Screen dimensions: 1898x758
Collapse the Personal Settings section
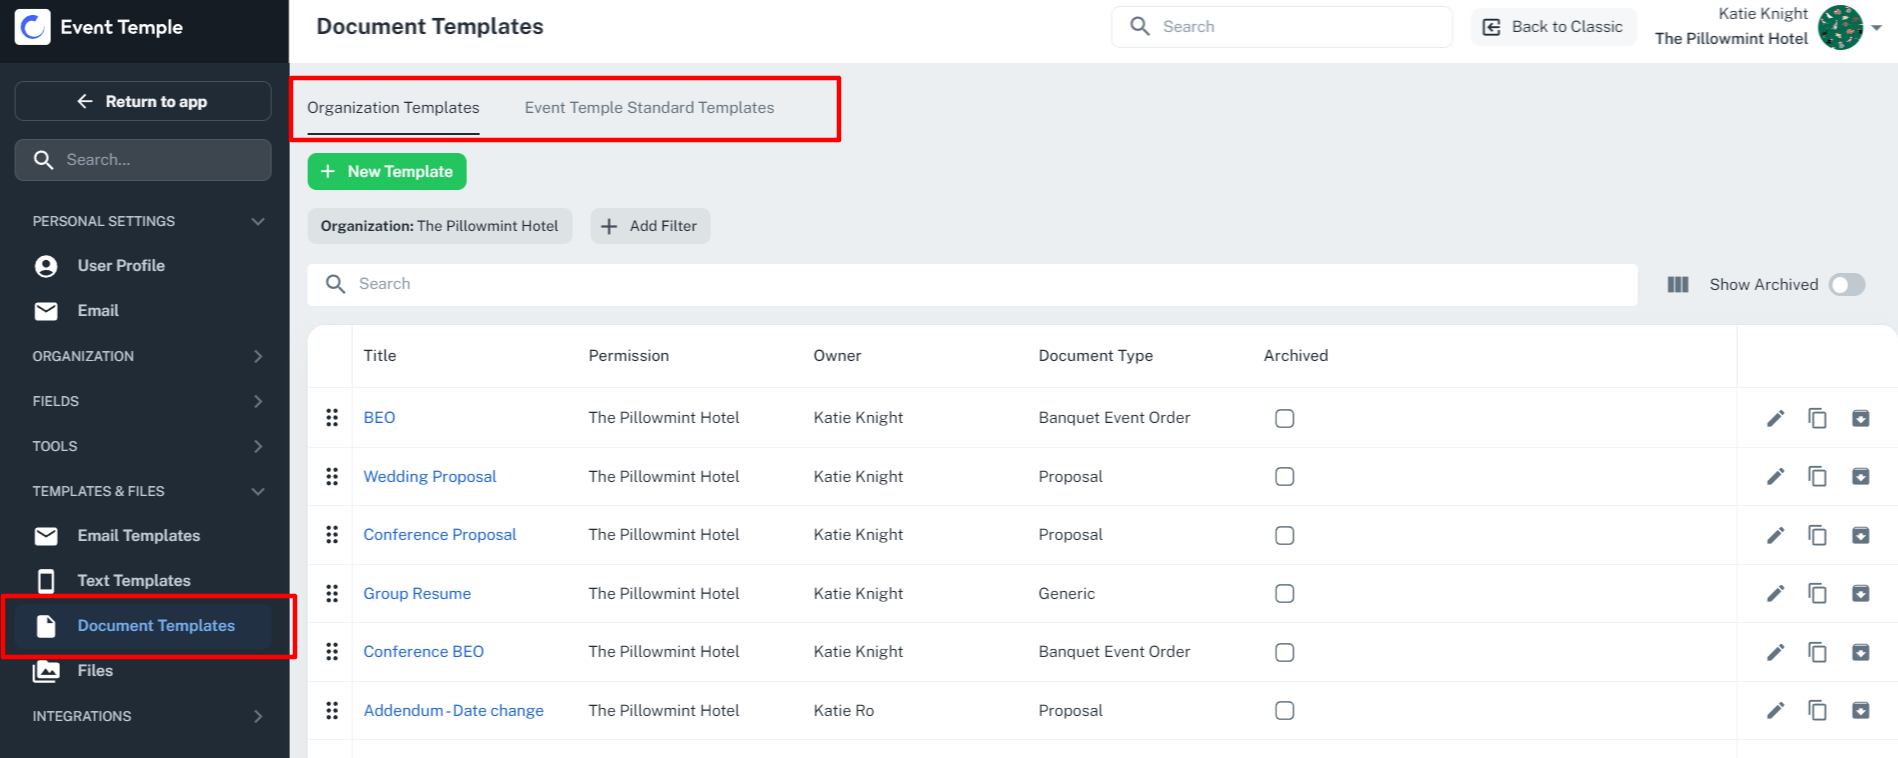(257, 221)
